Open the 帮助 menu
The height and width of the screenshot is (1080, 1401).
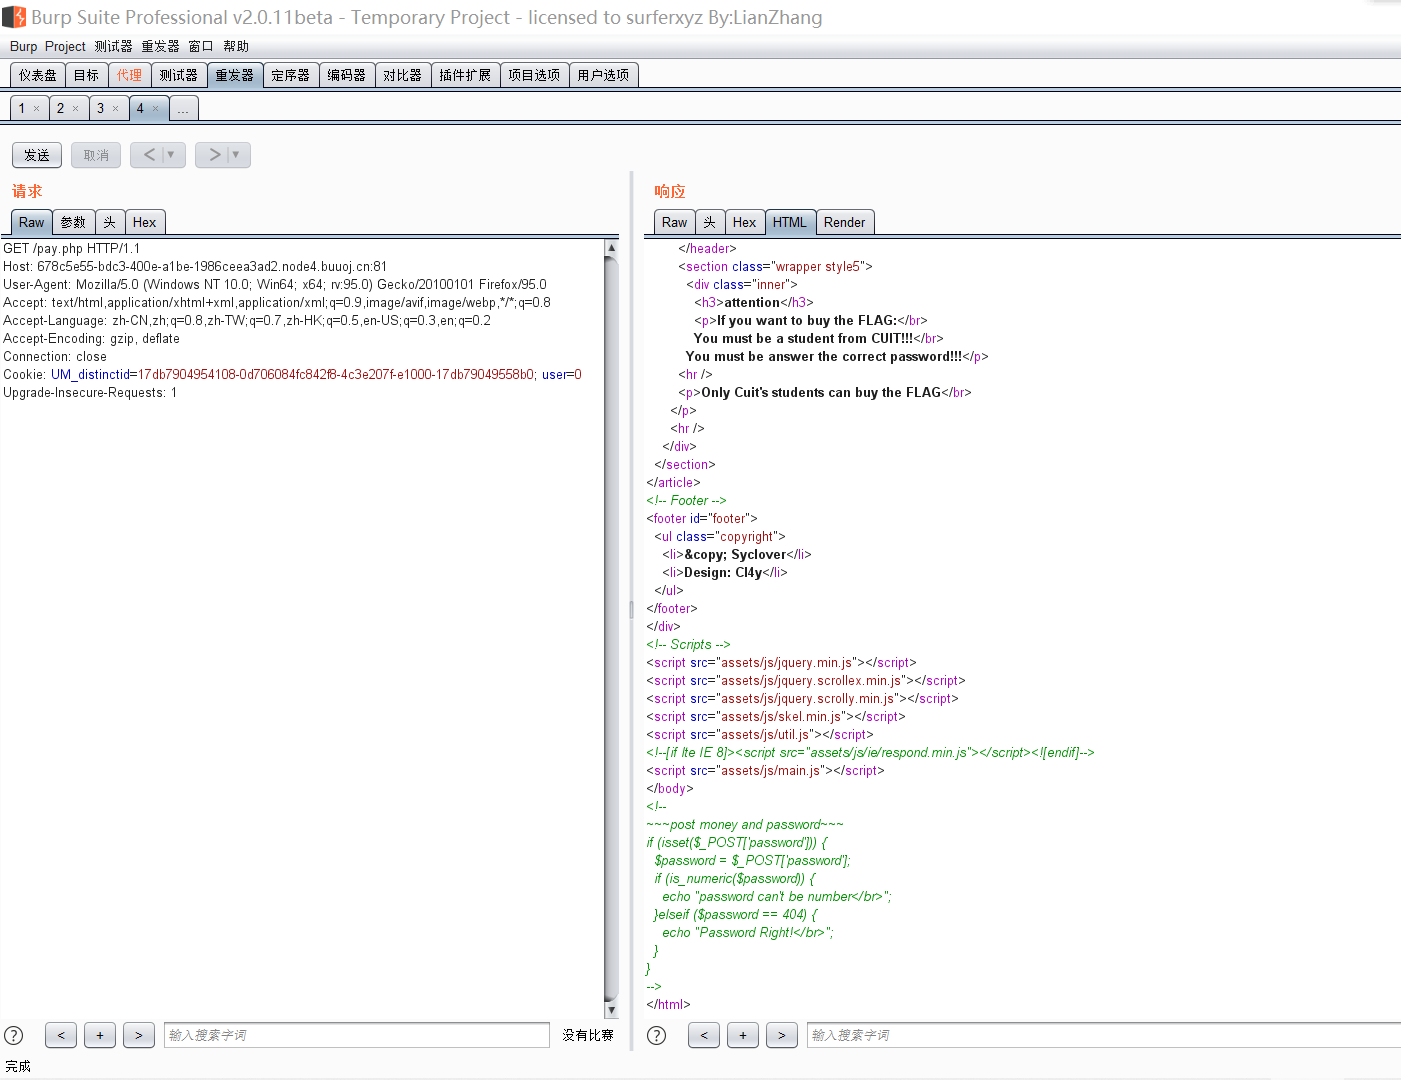[236, 46]
